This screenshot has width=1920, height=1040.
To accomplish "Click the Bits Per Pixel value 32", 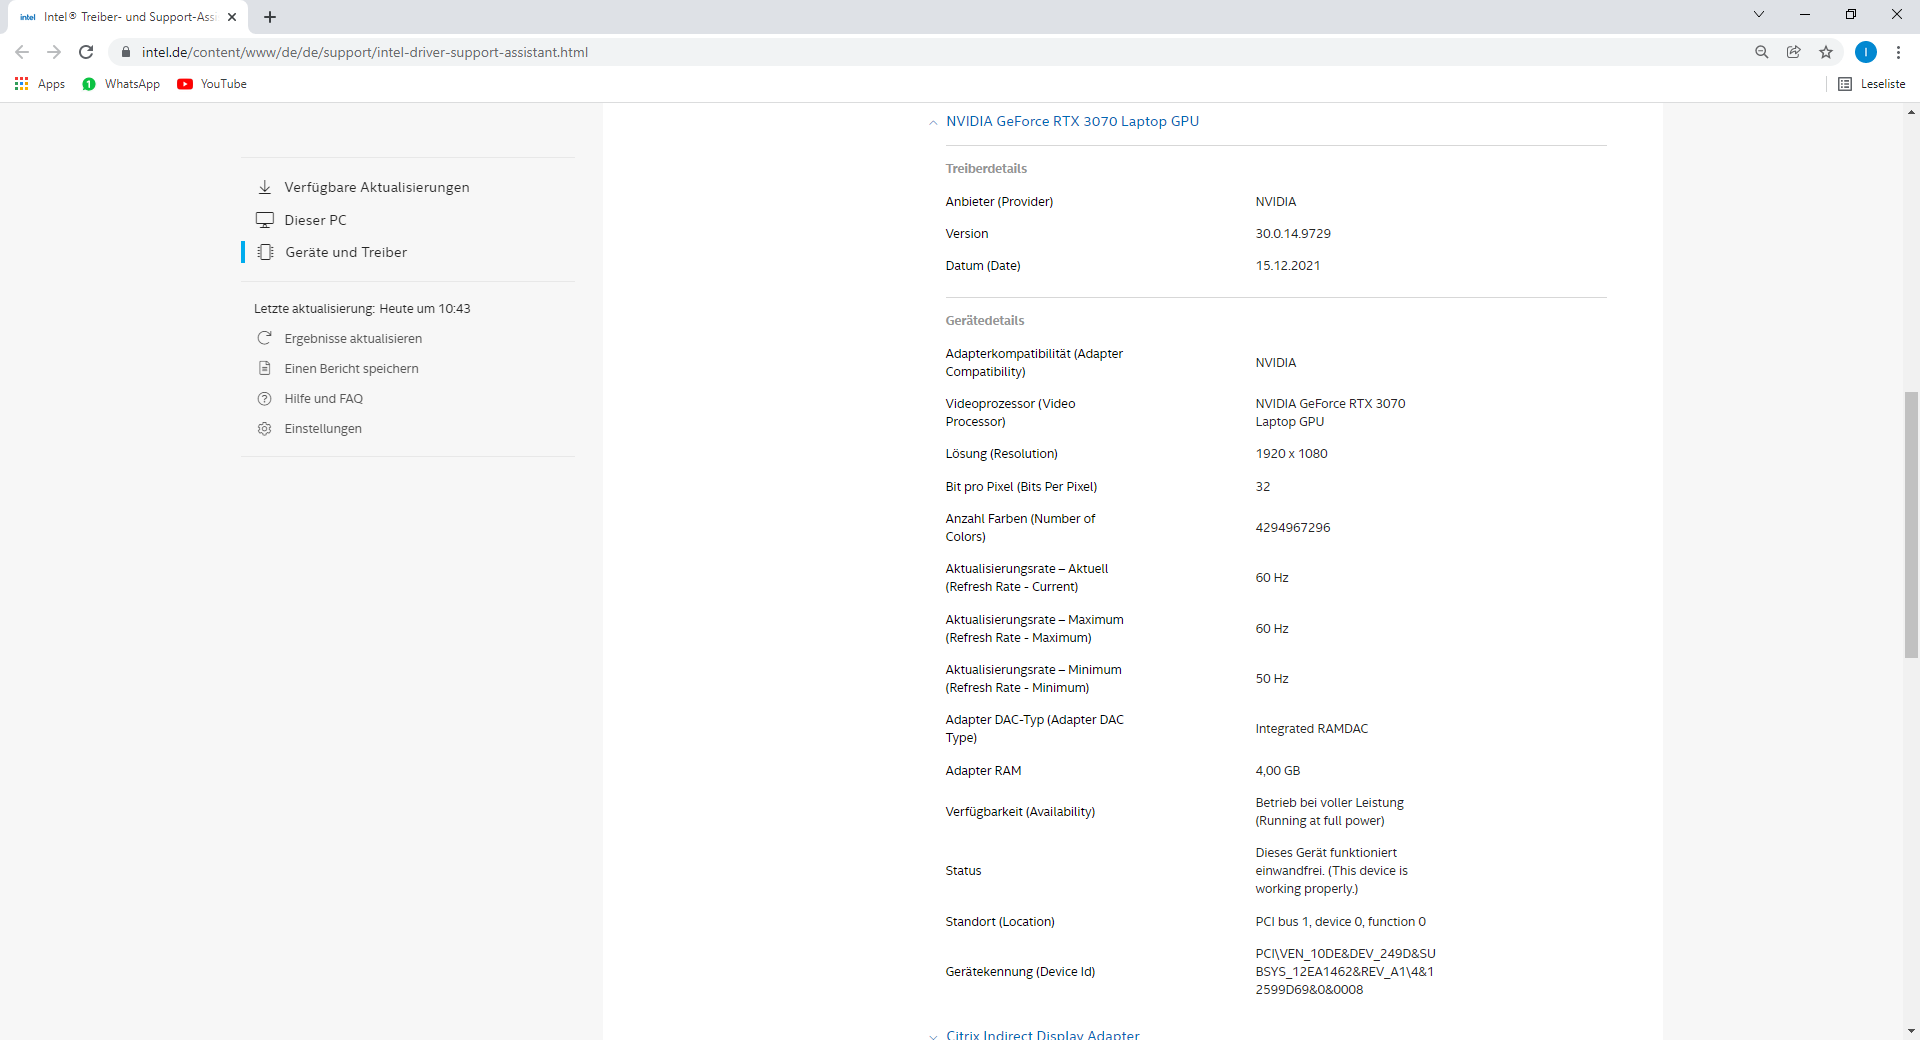I will coord(1263,487).
